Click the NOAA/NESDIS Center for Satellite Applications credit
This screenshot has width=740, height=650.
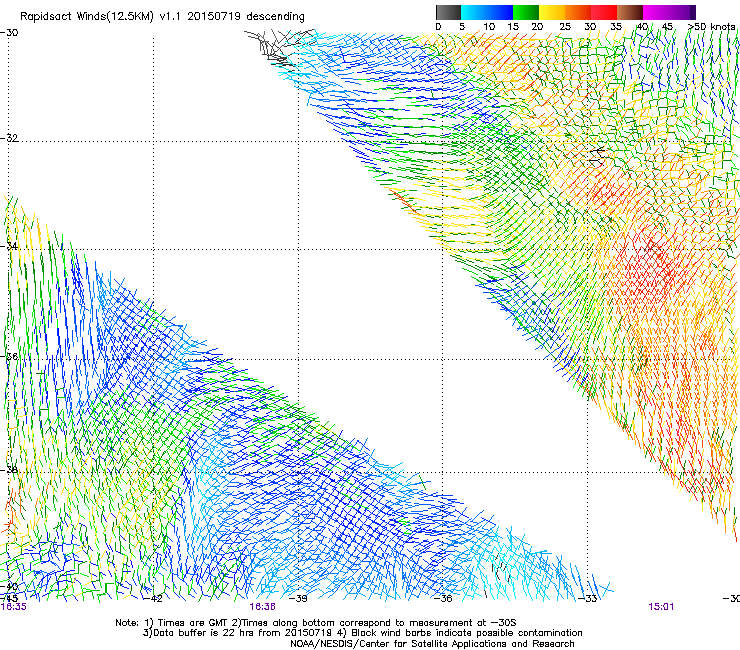point(432,644)
